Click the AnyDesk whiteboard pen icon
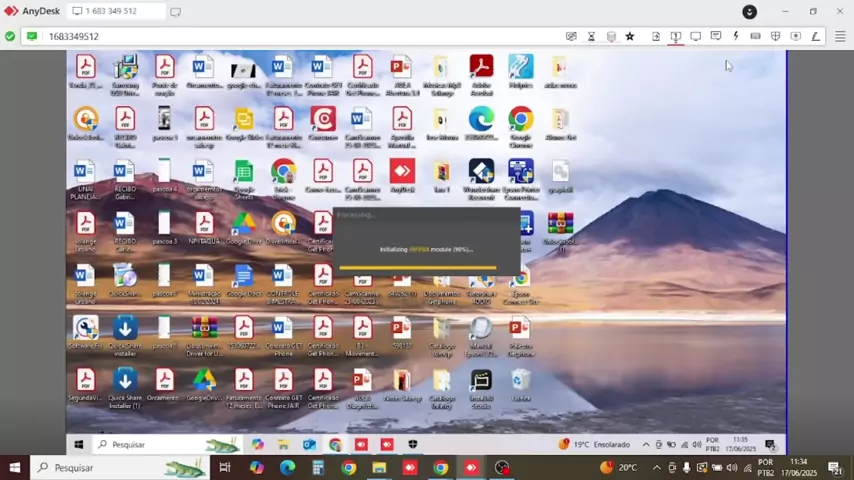This screenshot has height=480, width=854. pos(816,36)
